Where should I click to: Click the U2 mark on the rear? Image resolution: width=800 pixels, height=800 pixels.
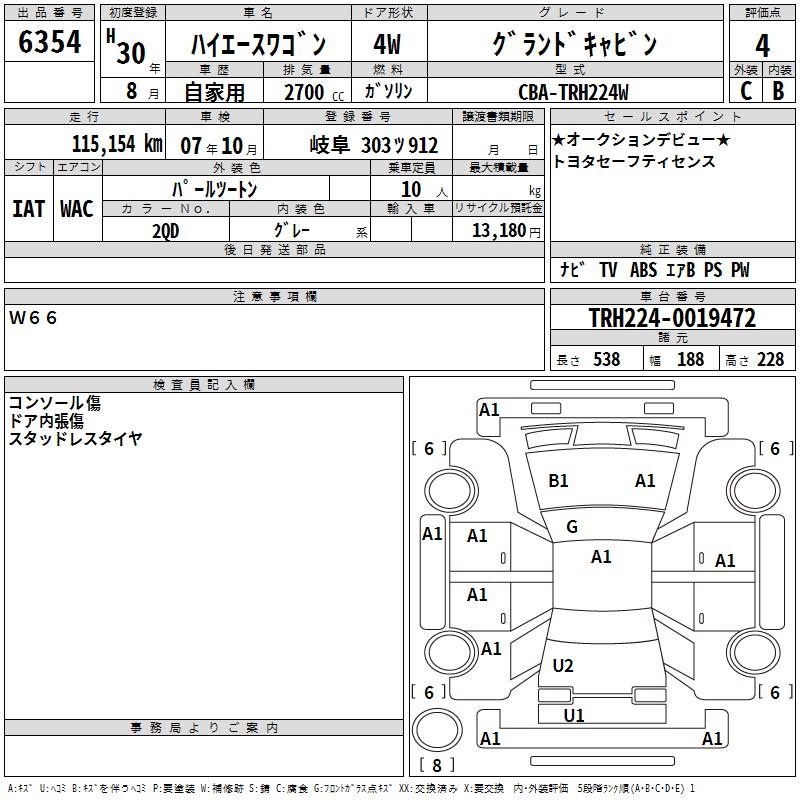[x=563, y=666]
